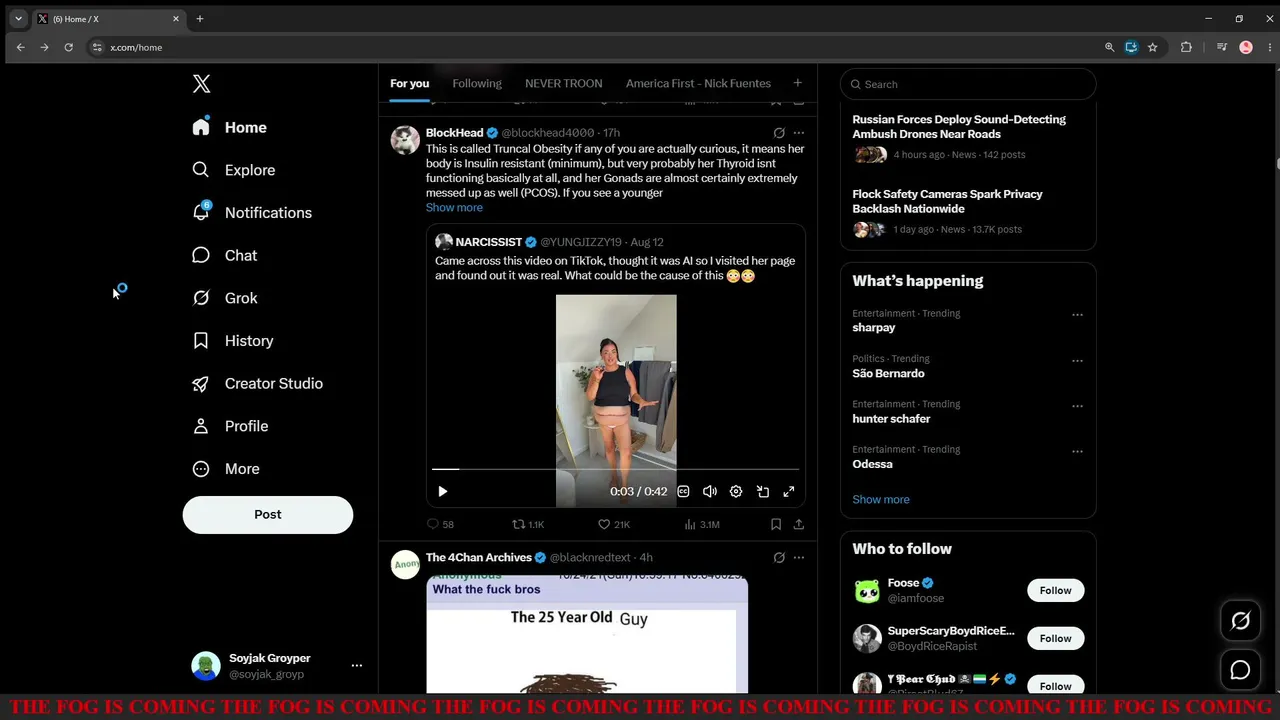1280x720 pixels.
Task: View analytics showing 3.1M views
Action: (701, 524)
